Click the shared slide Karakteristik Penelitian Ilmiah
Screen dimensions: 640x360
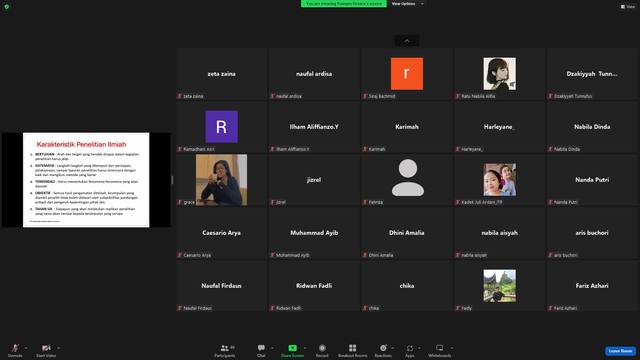(86, 180)
